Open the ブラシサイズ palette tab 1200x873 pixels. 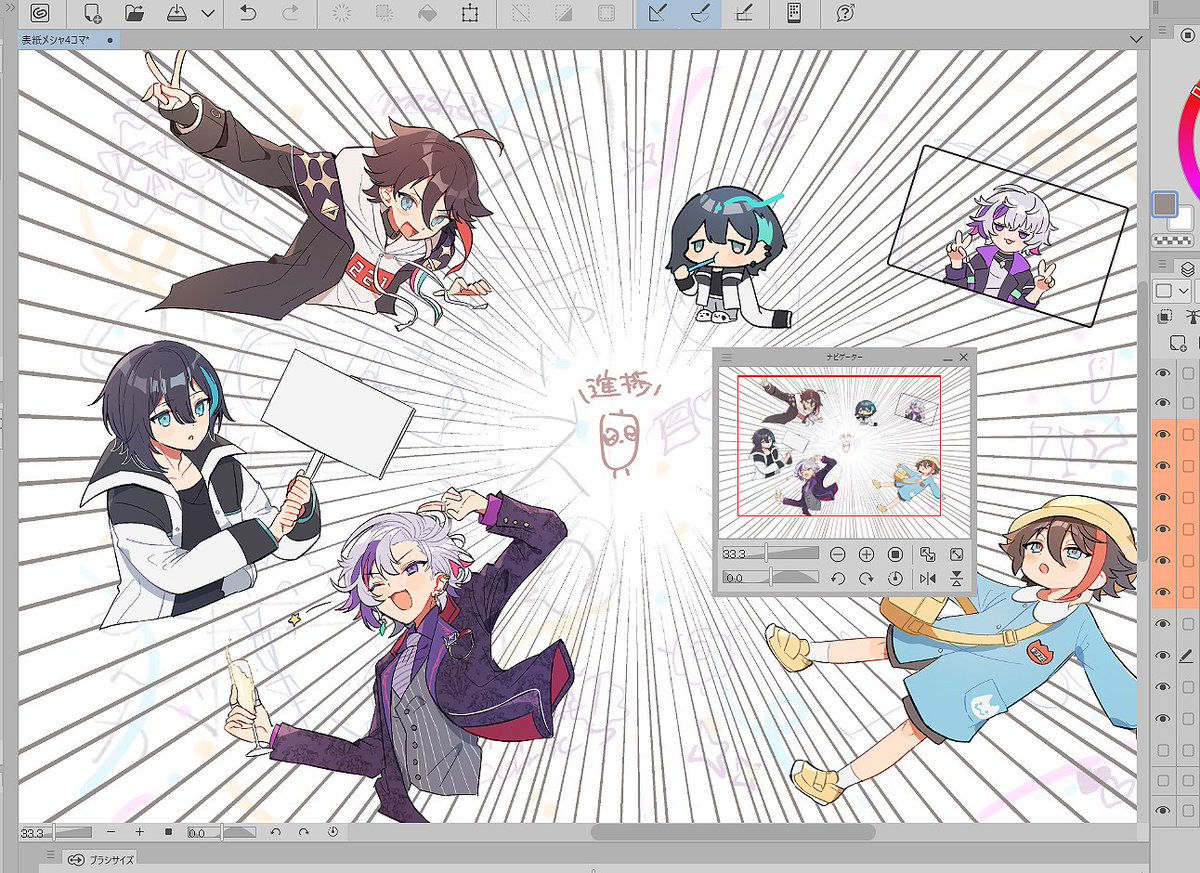98,859
